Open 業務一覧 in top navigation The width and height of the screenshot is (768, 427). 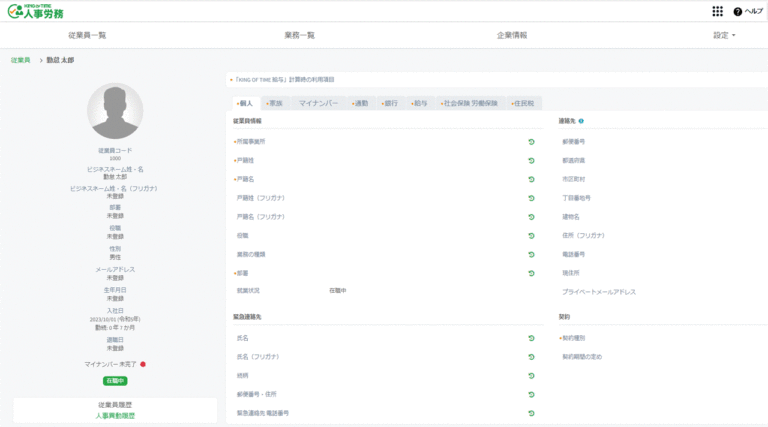coord(299,35)
